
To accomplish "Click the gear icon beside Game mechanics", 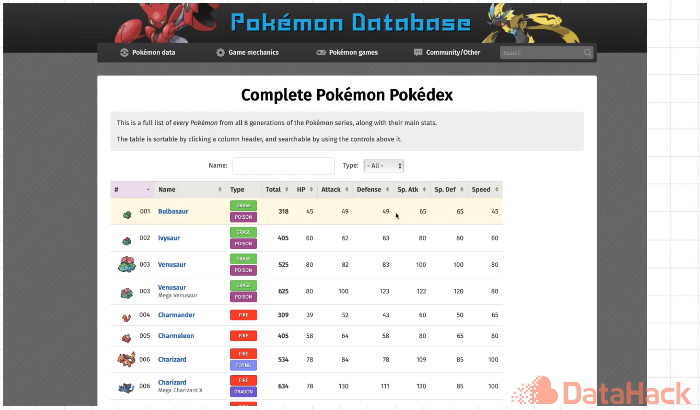I will point(221,53).
